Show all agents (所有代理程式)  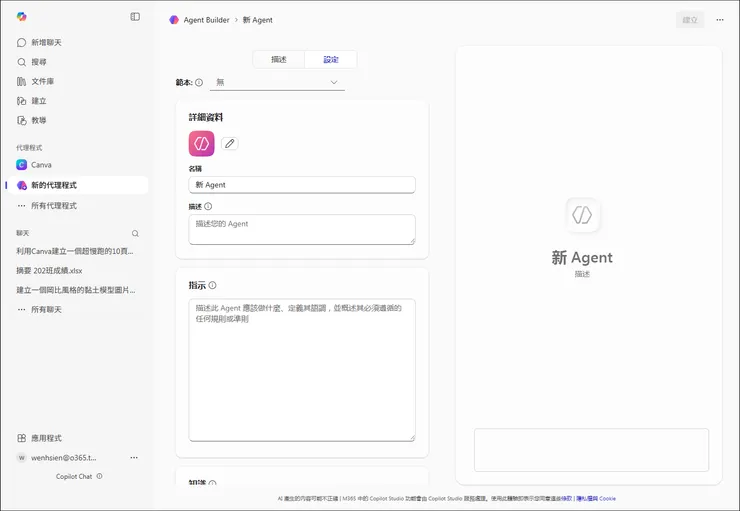(x=47, y=206)
